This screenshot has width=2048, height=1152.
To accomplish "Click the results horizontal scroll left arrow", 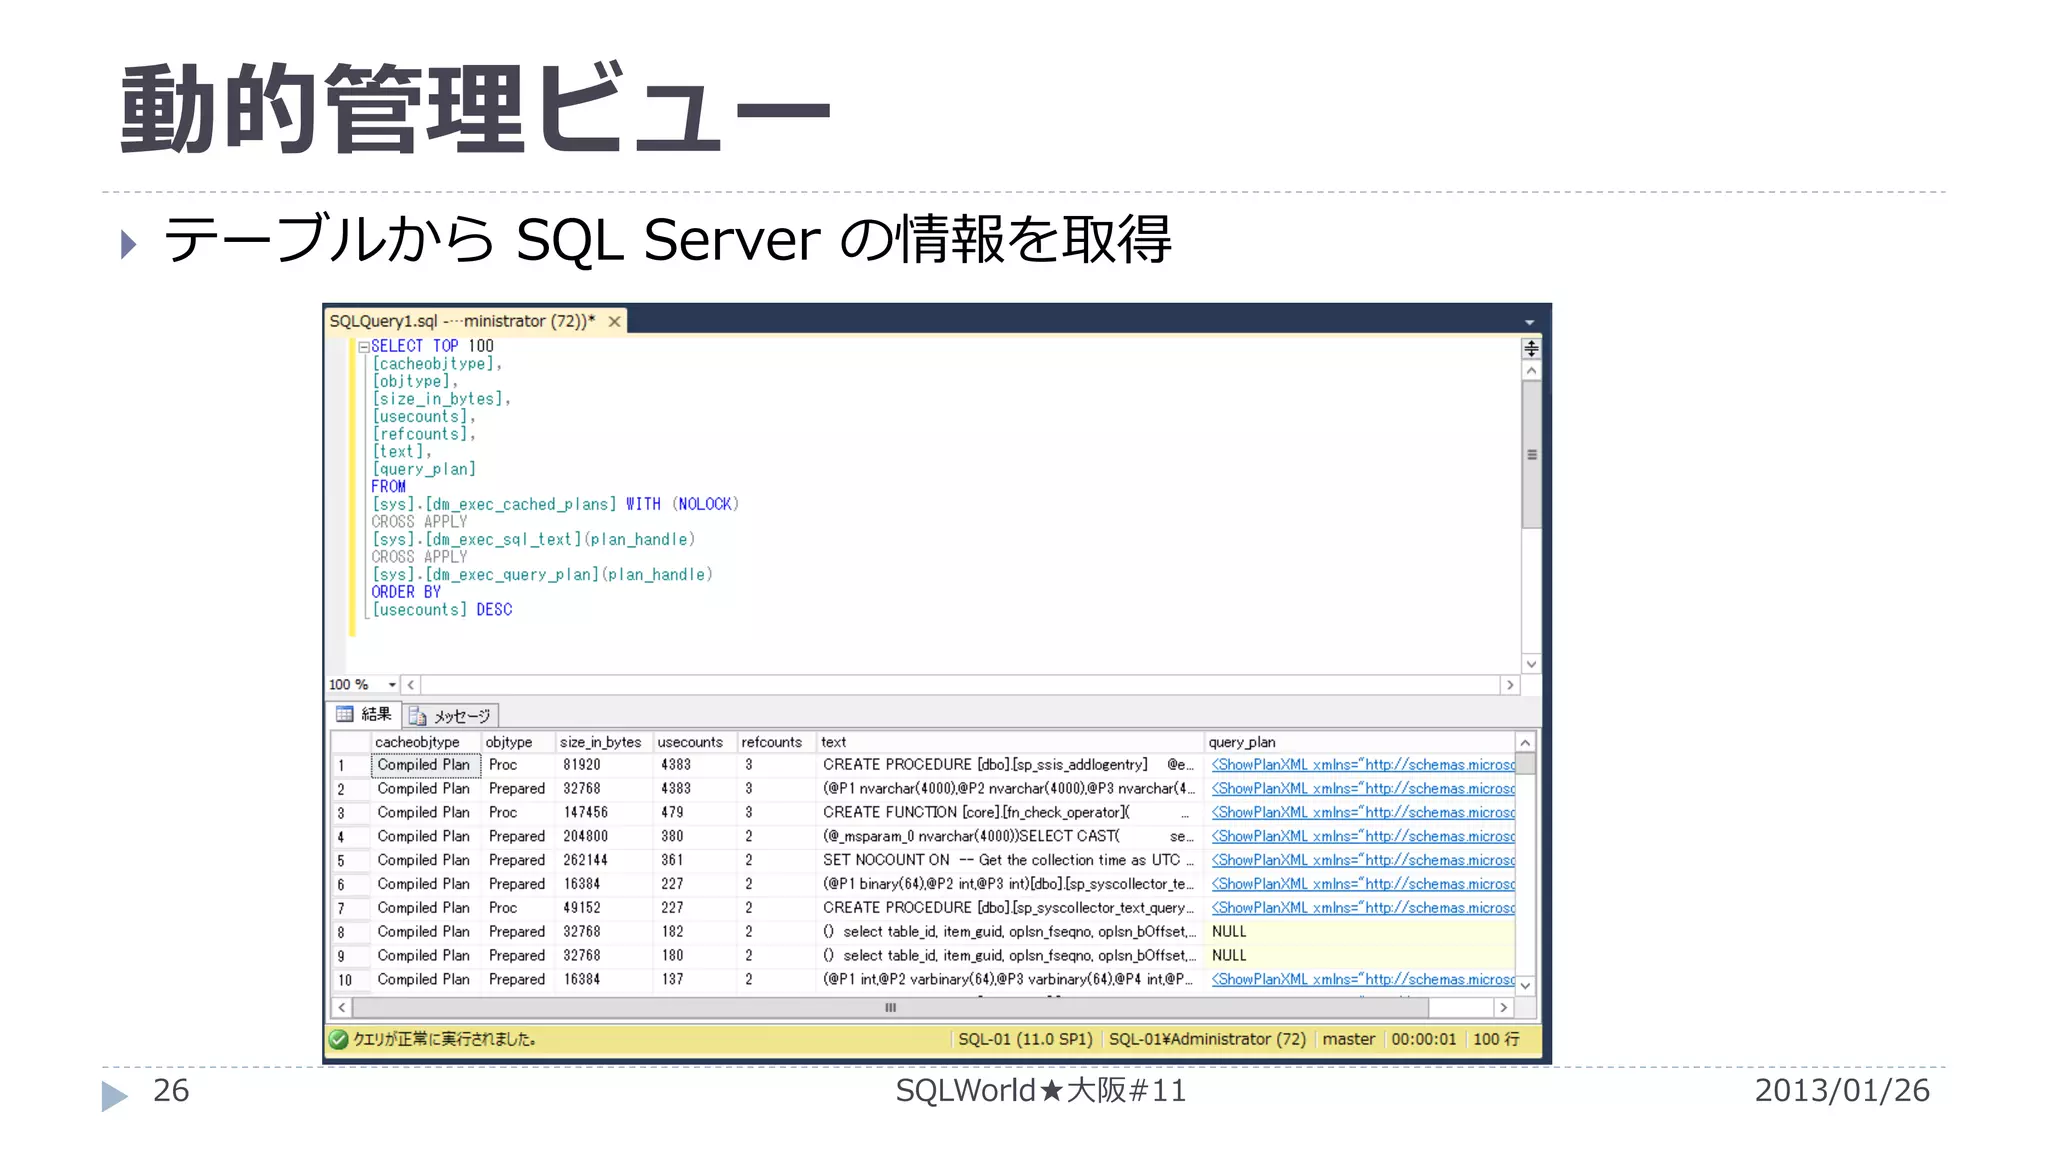I will 342,1008.
